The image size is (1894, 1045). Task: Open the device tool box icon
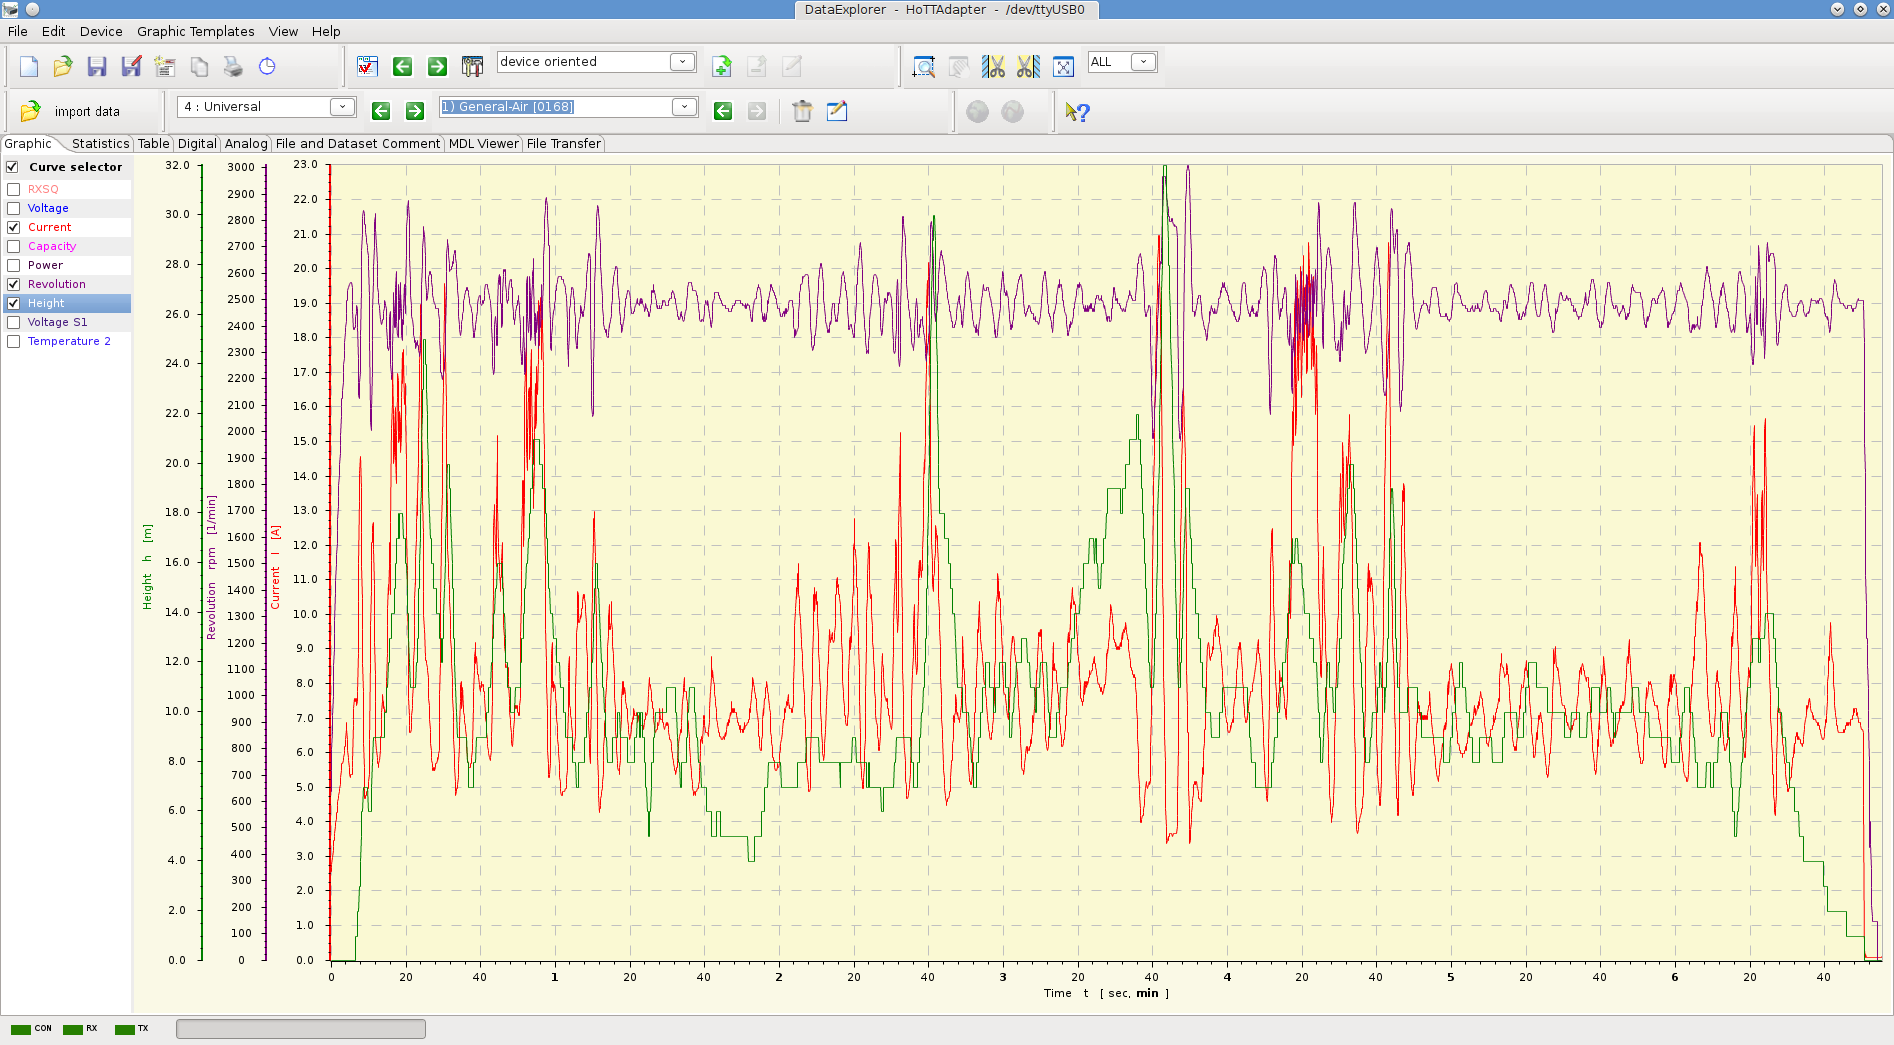(x=472, y=67)
